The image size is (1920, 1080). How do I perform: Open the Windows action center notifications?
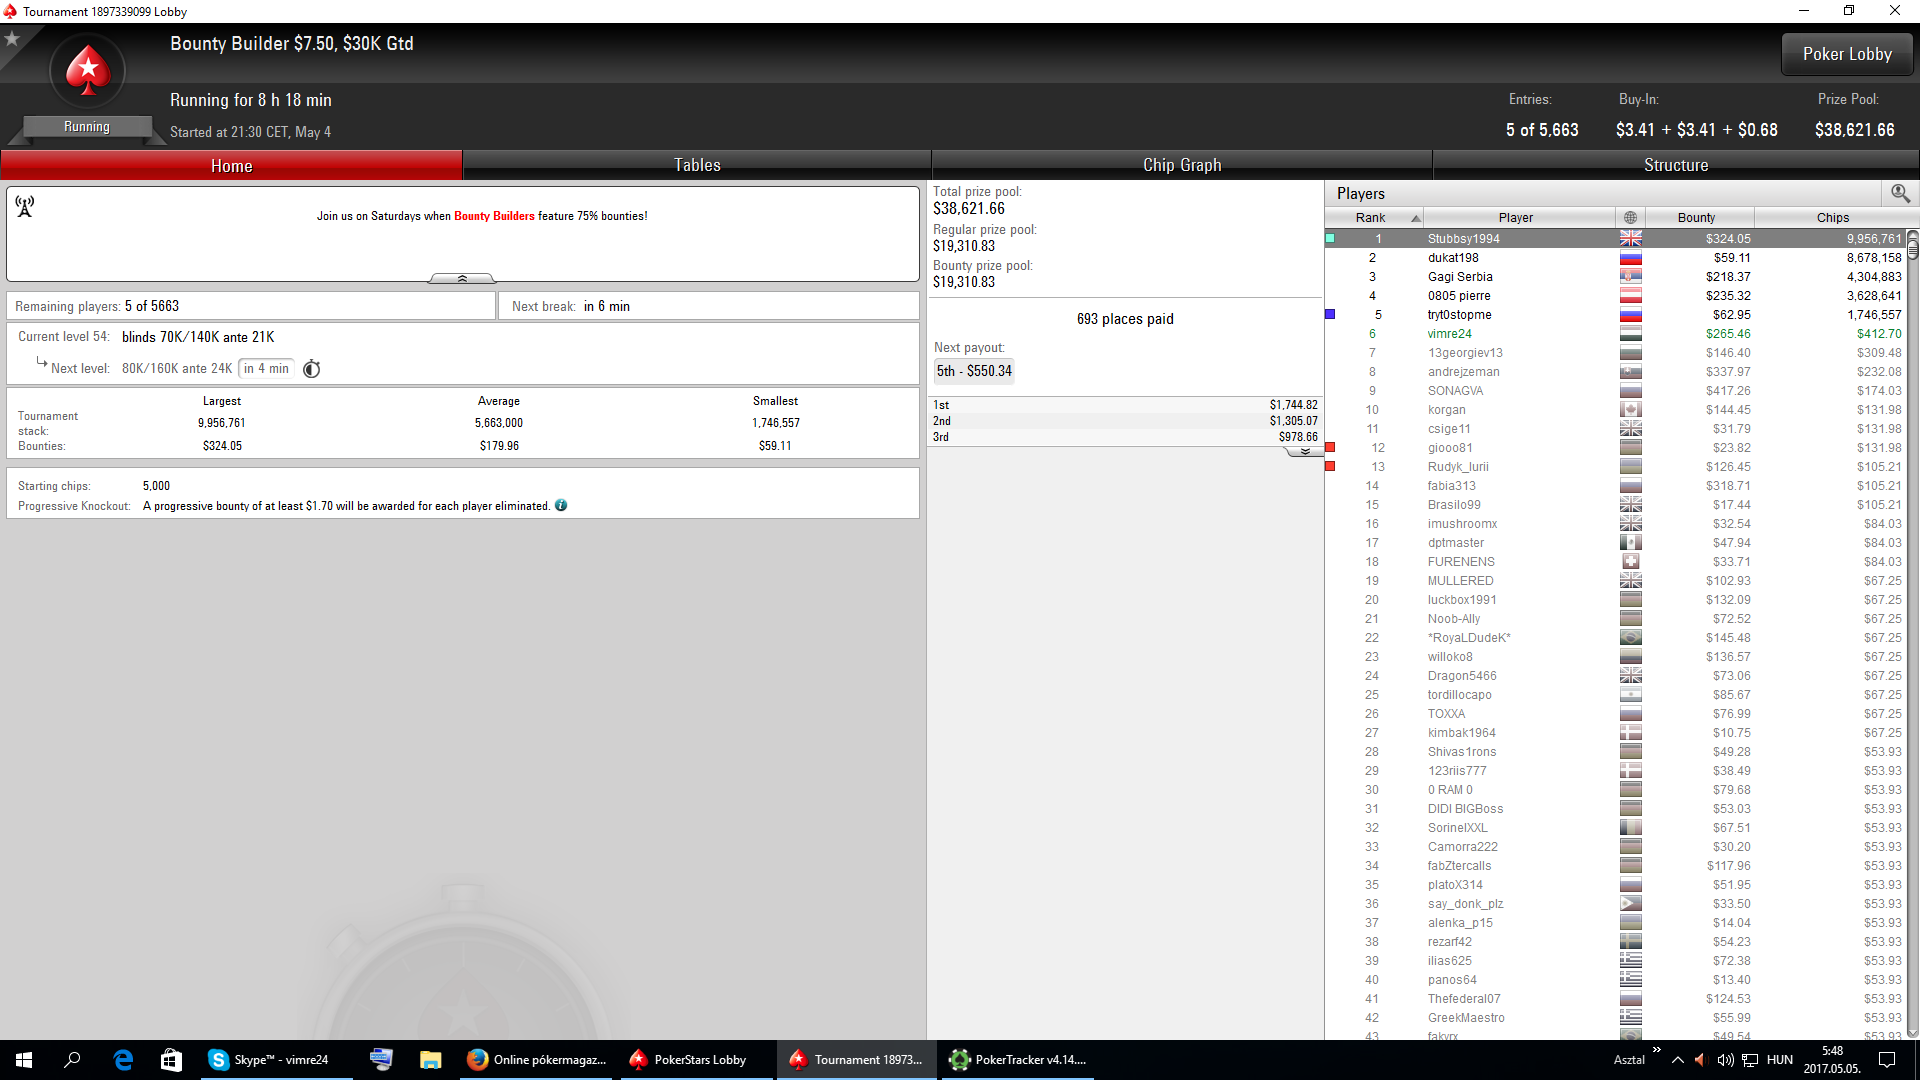tap(1887, 1060)
